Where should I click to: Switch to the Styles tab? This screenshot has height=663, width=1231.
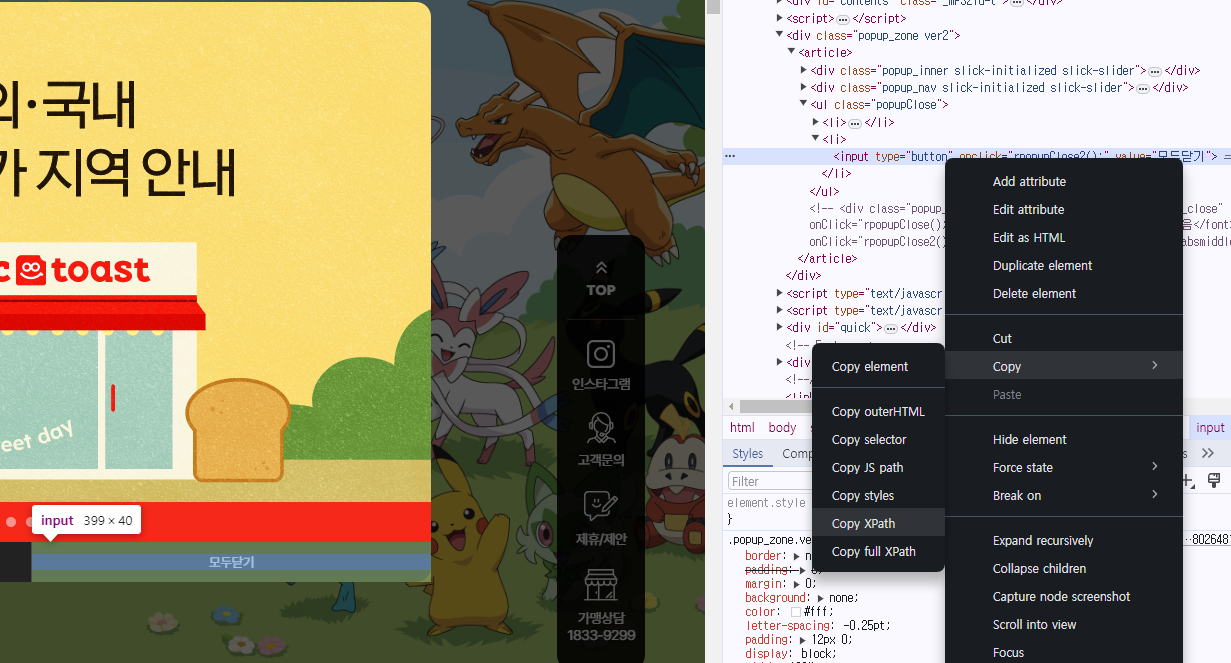coord(747,453)
